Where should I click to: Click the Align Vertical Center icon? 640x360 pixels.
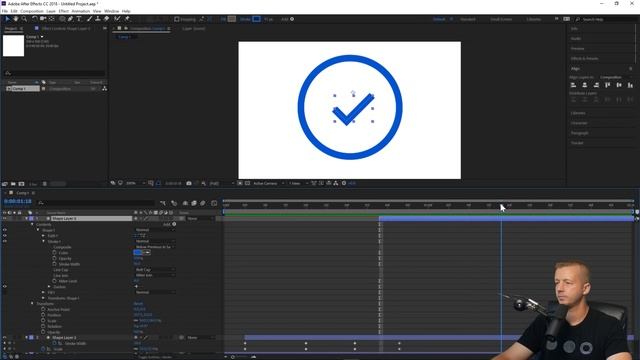[619, 85]
